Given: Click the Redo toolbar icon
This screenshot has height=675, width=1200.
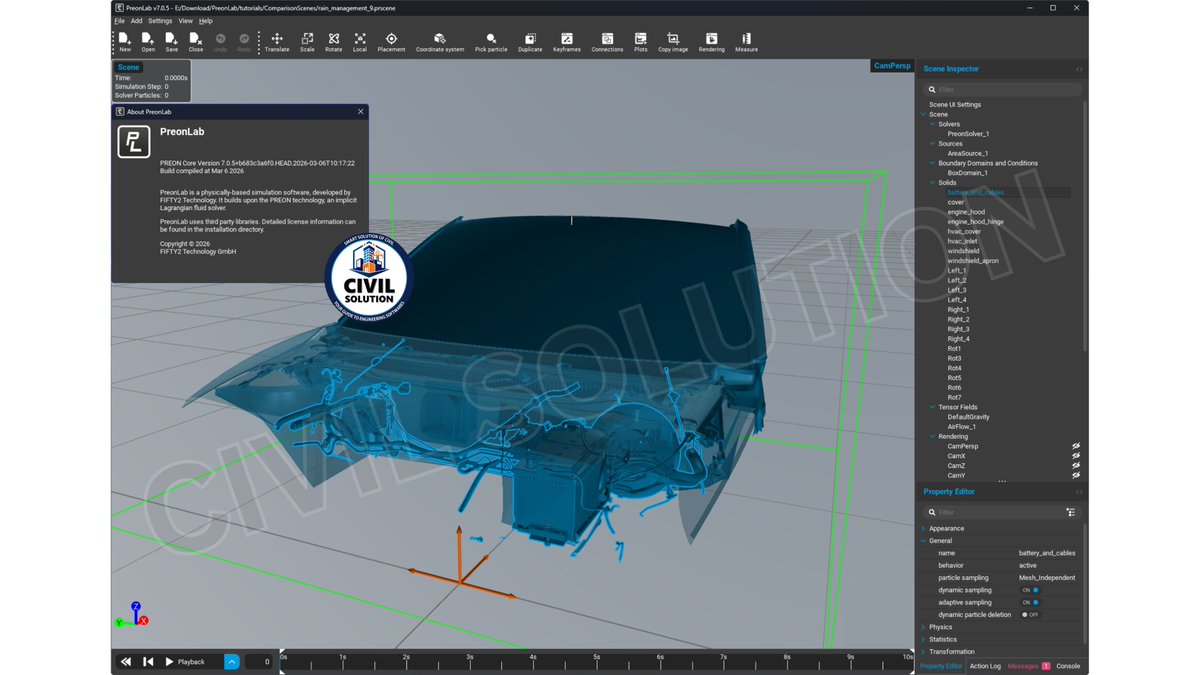Looking at the screenshot, I should (x=244, y=42).
